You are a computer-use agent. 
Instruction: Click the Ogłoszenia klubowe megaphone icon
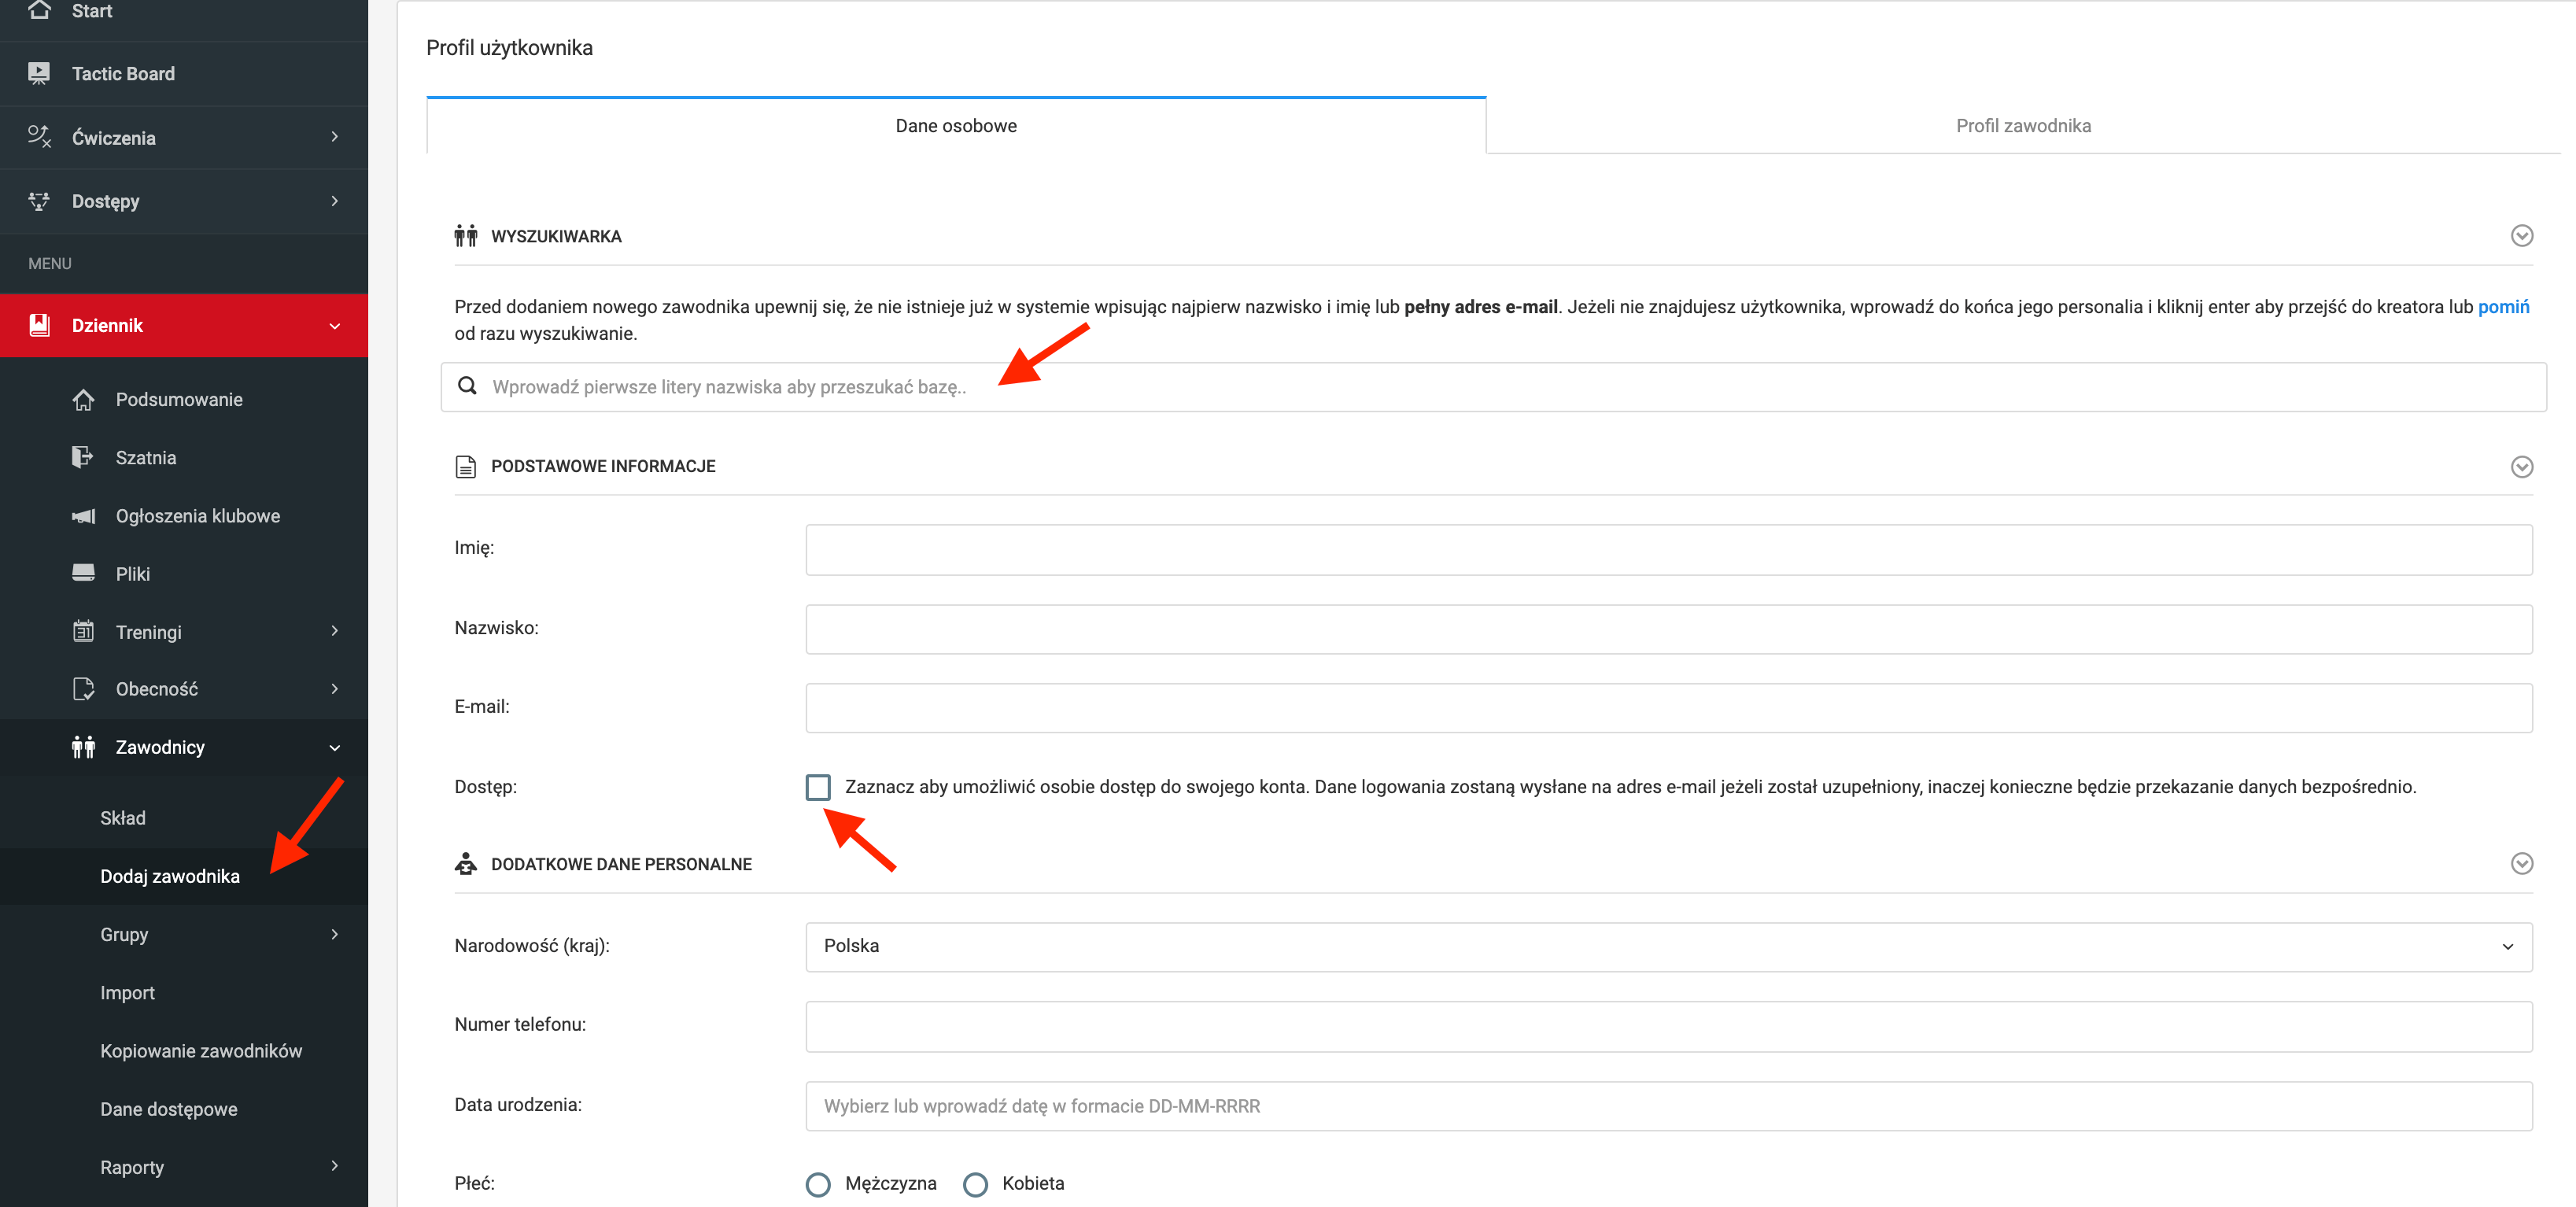click(83, 516)
